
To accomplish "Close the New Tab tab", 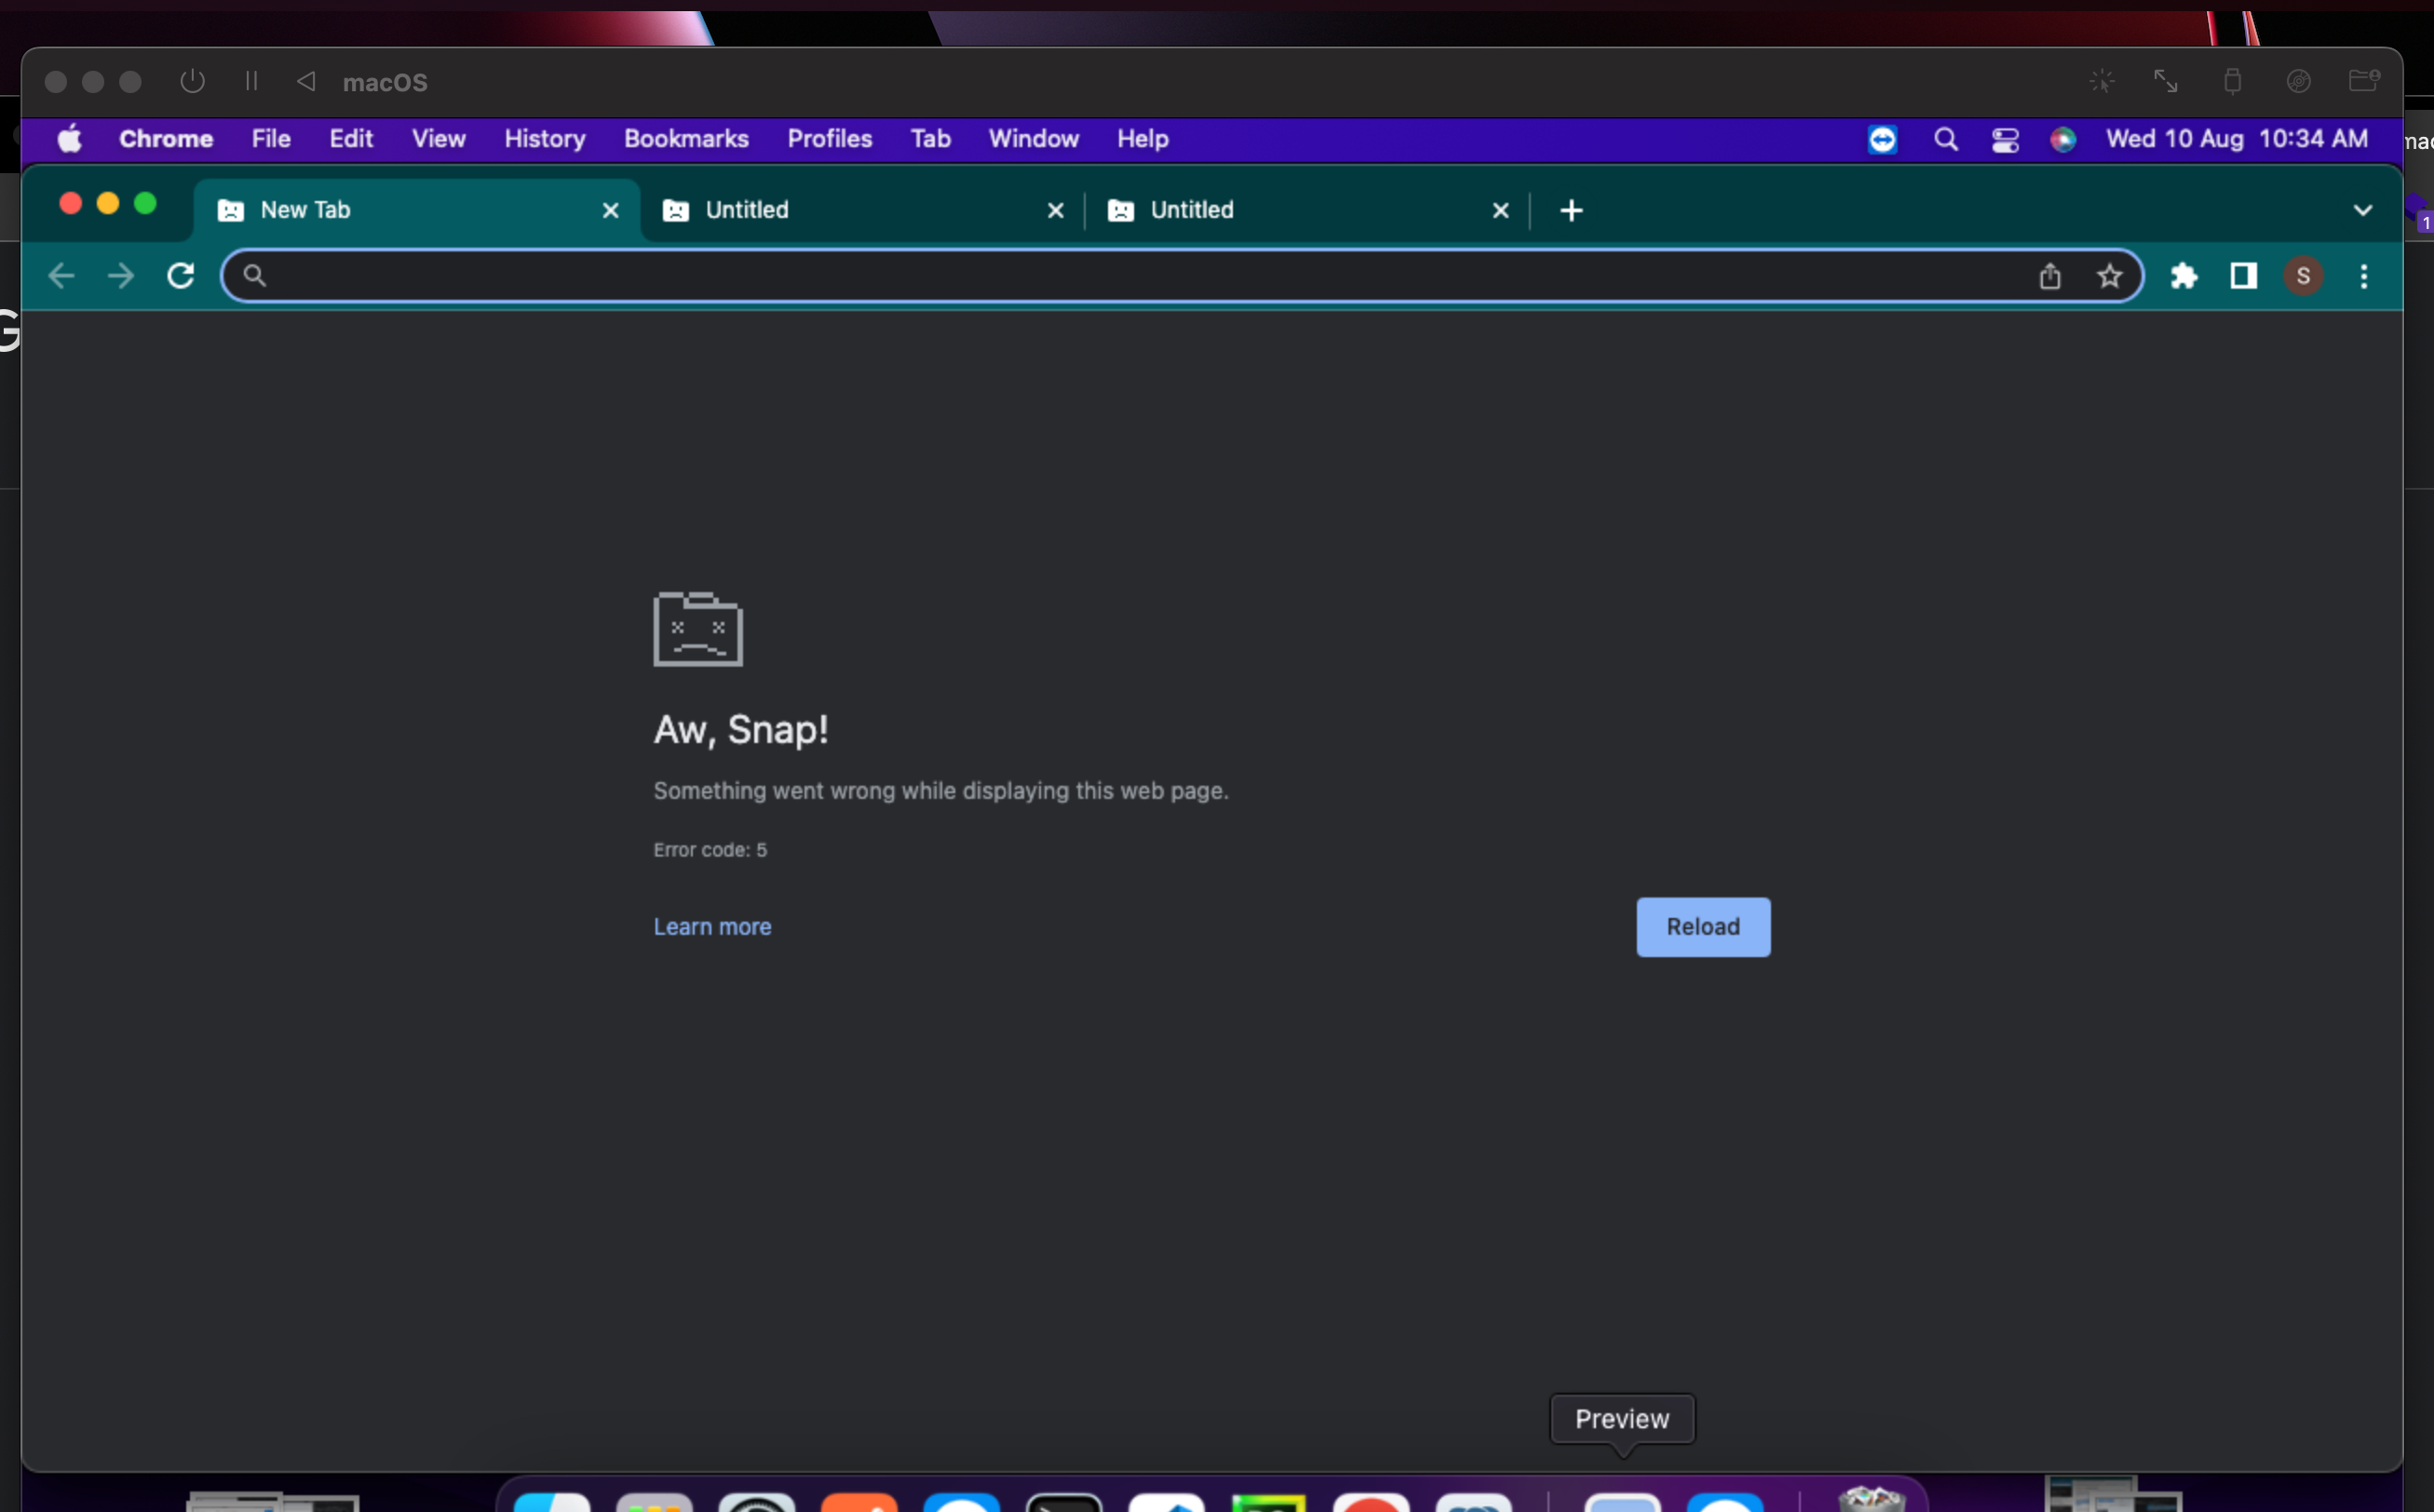I will pyautogui.click(x=610, y=210).
